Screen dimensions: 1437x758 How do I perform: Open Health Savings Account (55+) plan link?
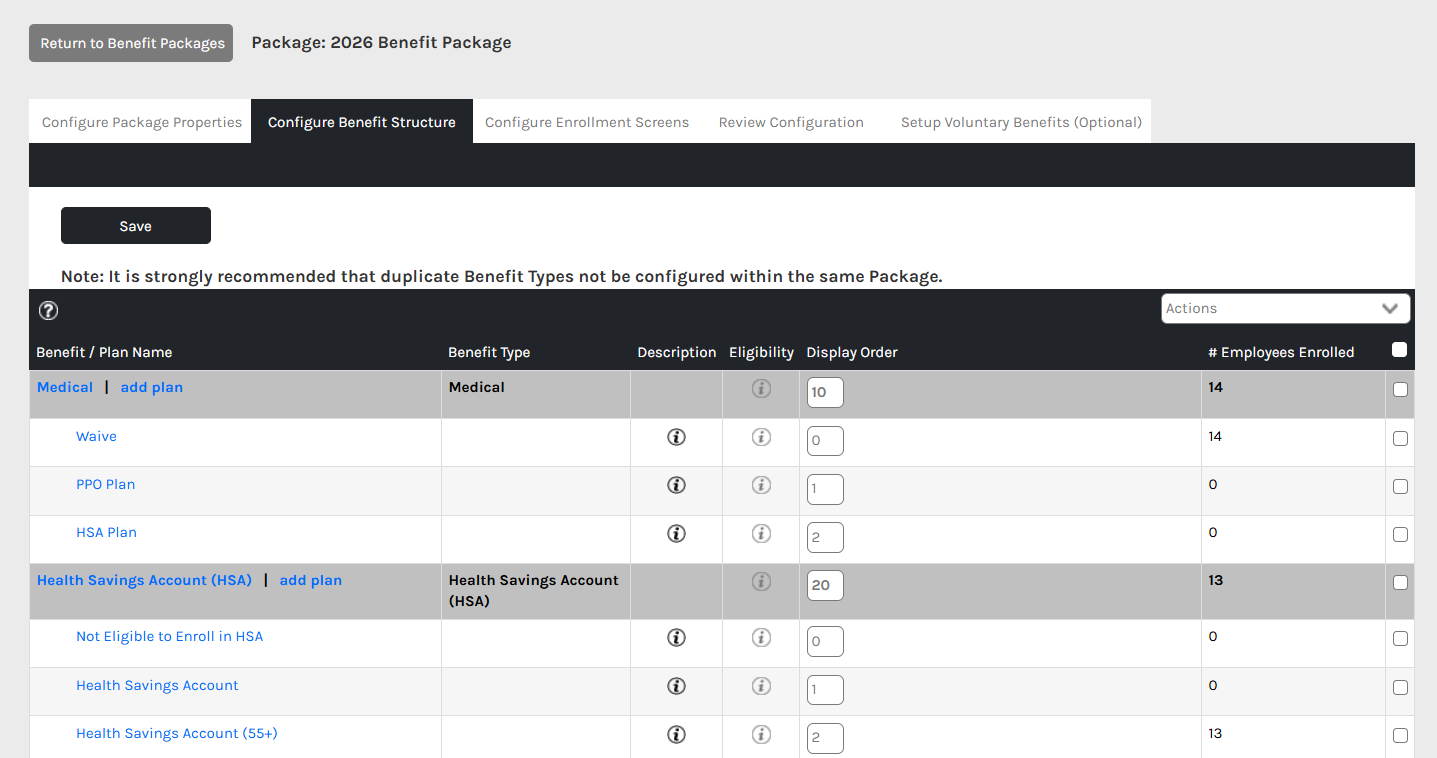click(x=177, y=733)
